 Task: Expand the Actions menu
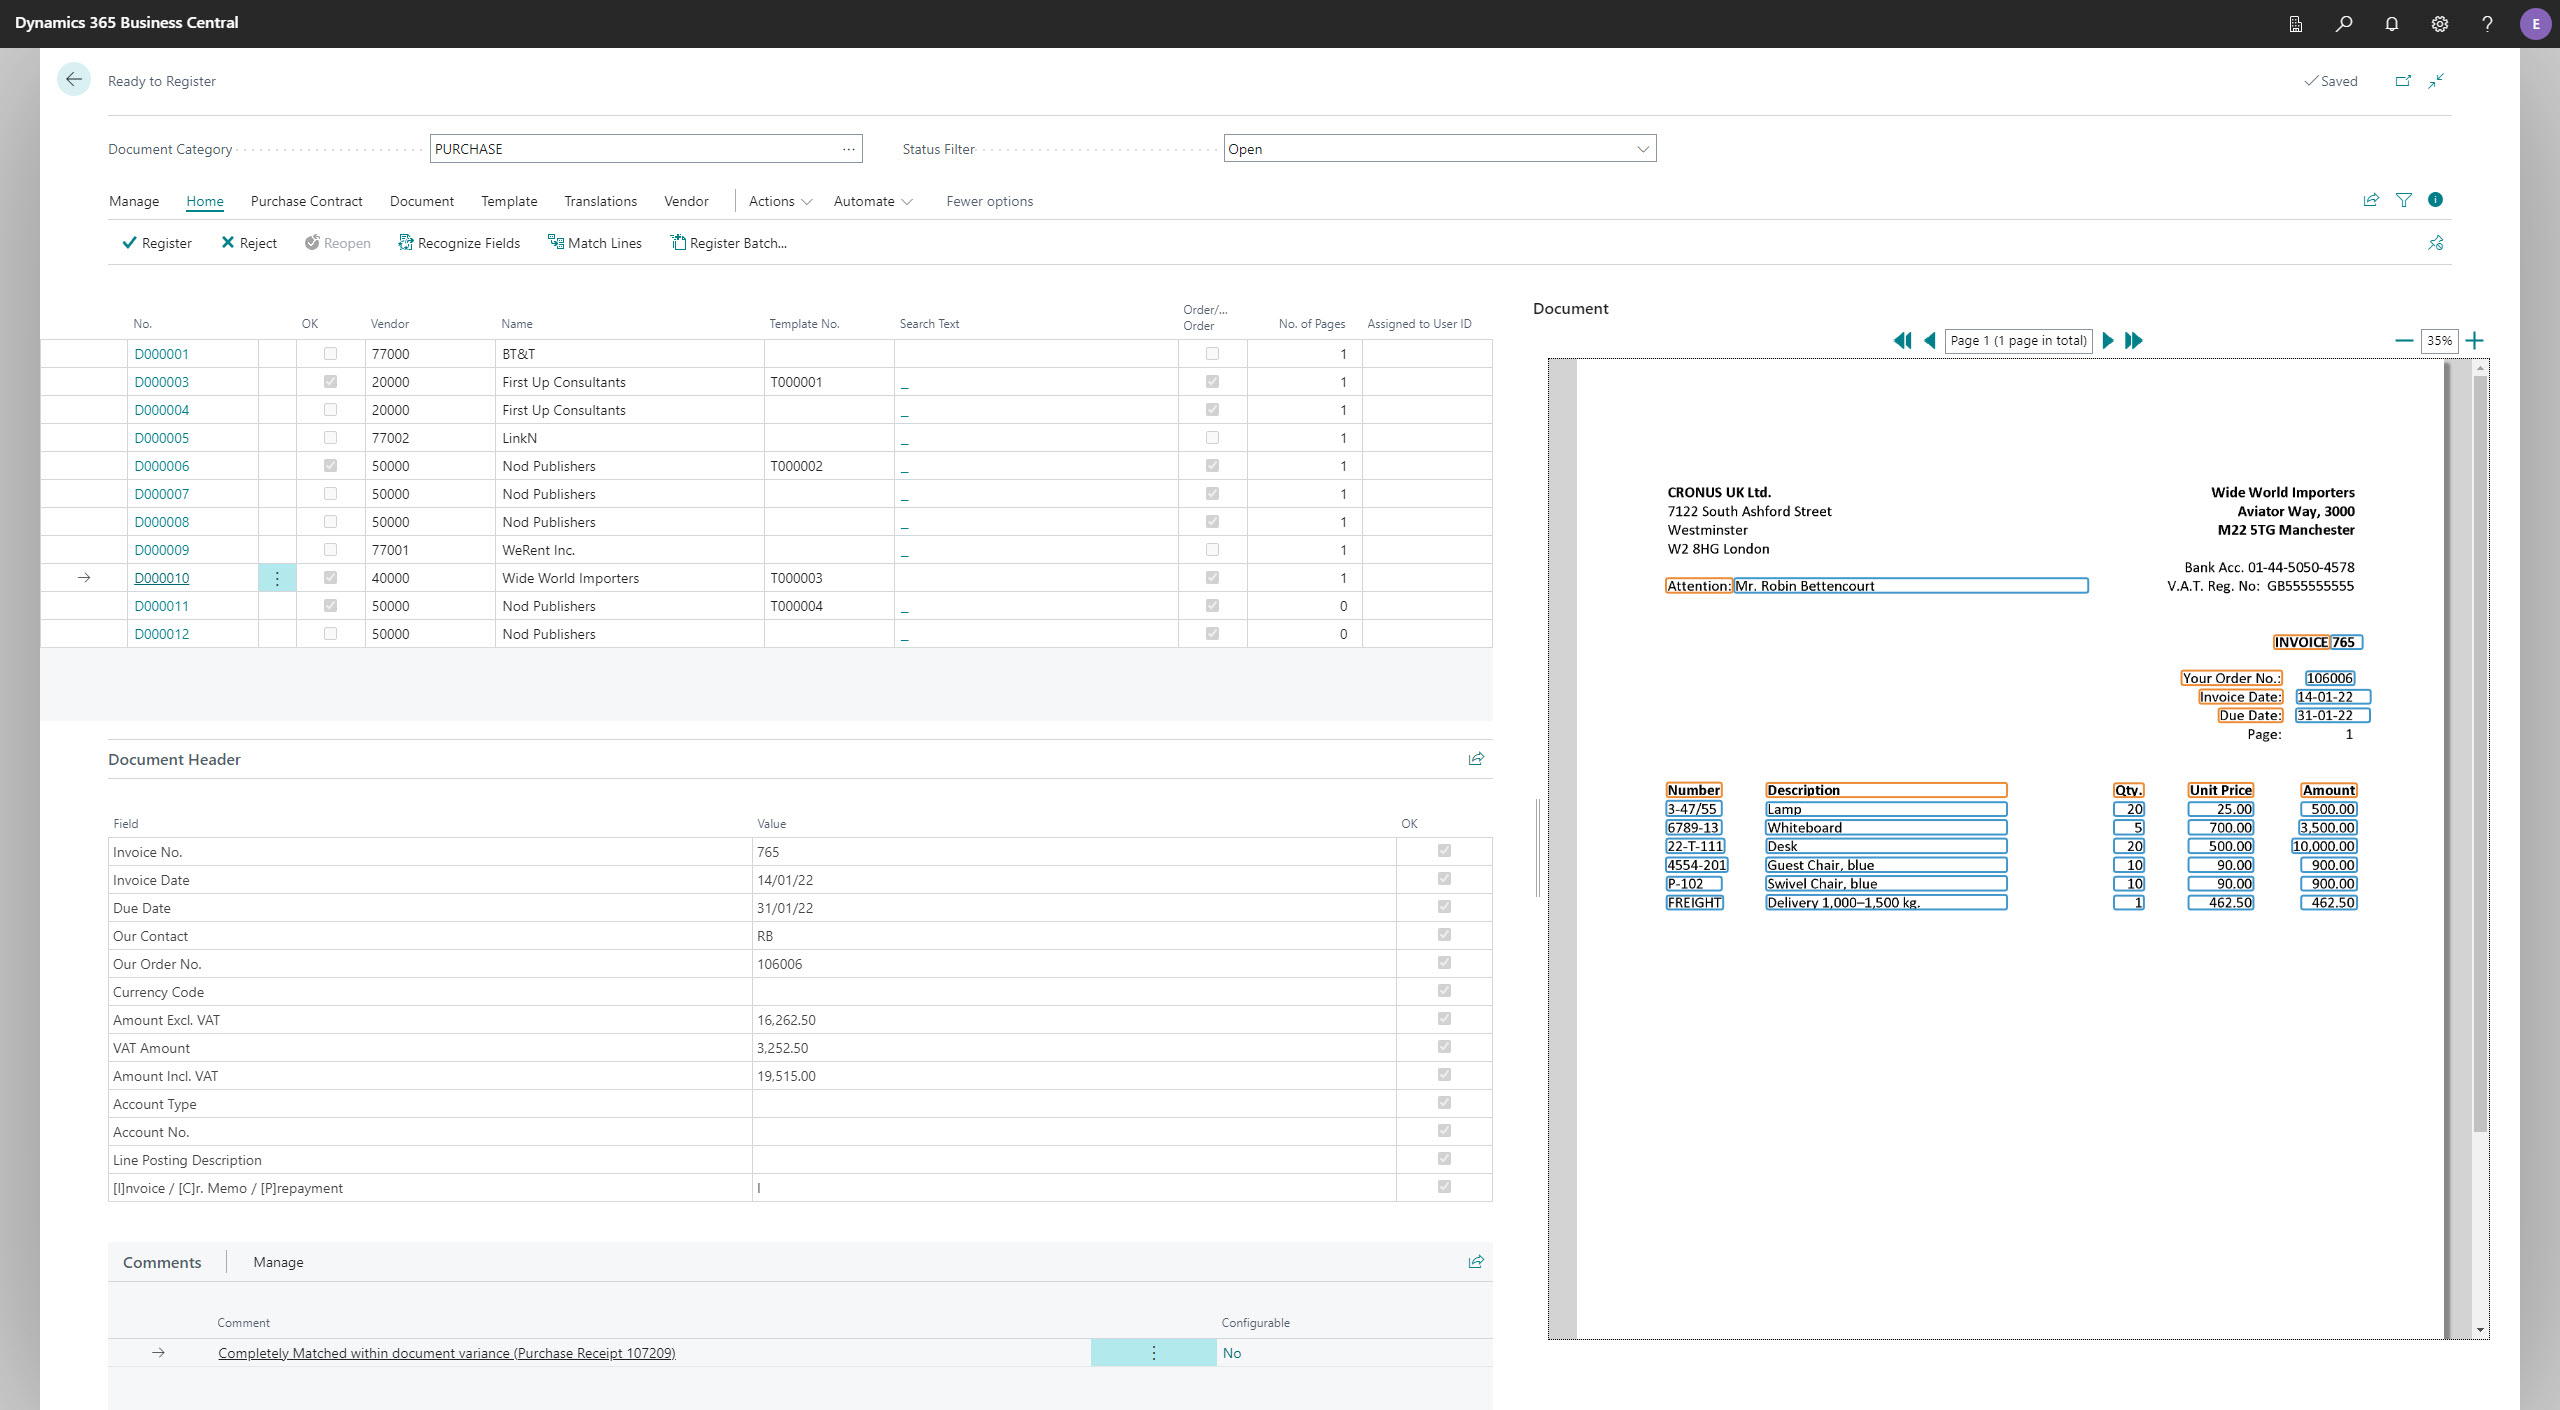click(x=780, y=201)
